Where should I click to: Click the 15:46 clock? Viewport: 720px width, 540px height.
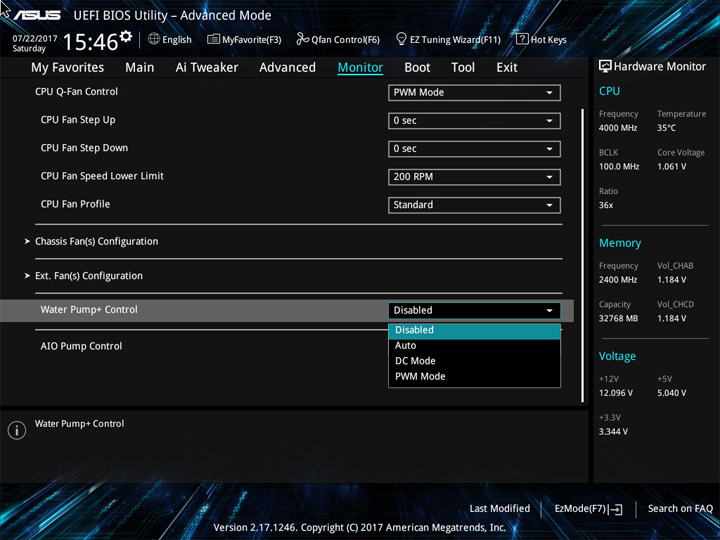(90, 42)
